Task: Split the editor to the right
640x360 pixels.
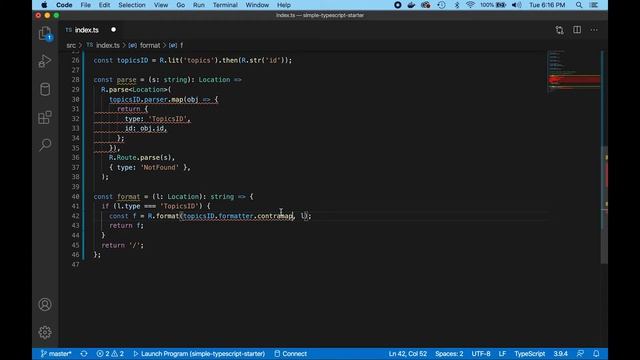Action: [577, 30]
